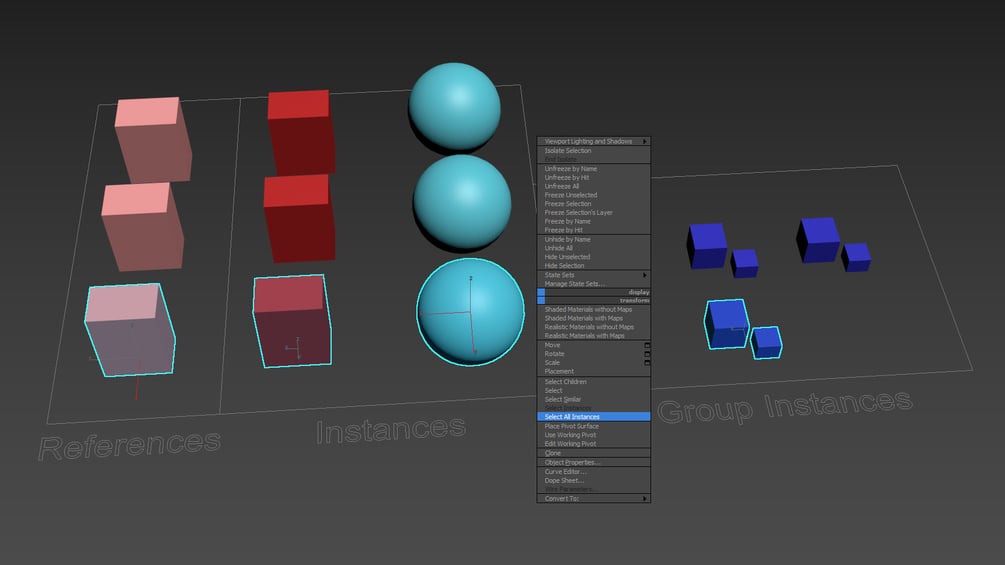This screenshot has width=1005, height=565.
Task: Choose Freeze by Name
Action: [x=567, y=222]
